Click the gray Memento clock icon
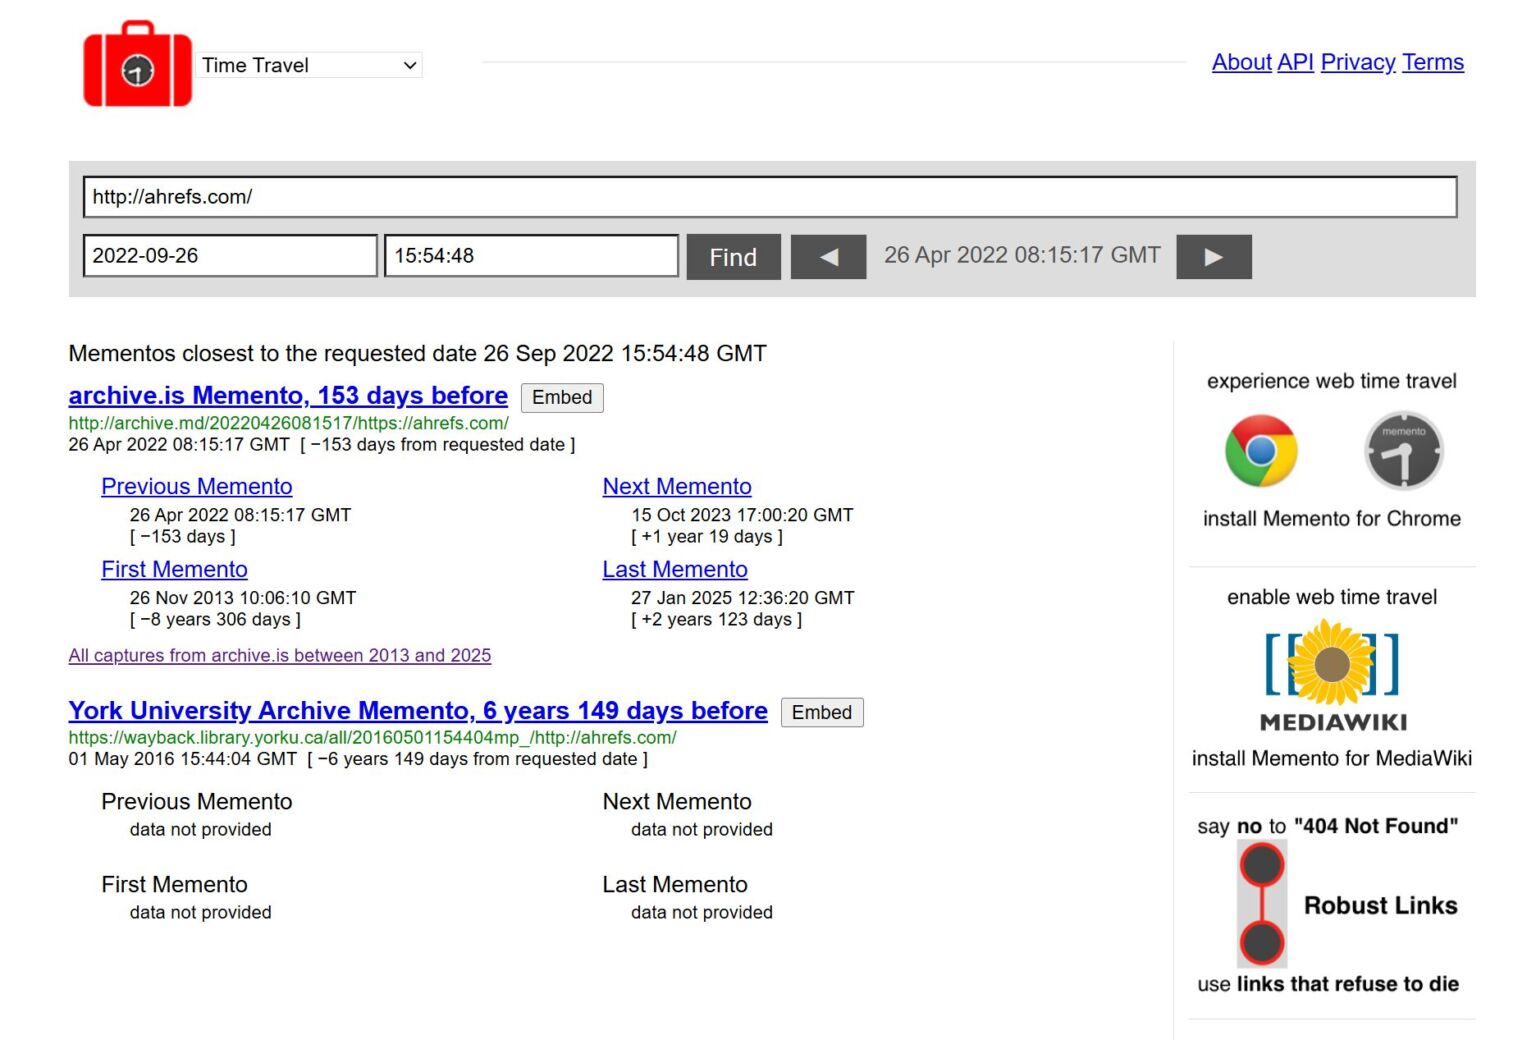Image resolution: width=1536 pixels, height=1040 pixels. (1402, 452)
